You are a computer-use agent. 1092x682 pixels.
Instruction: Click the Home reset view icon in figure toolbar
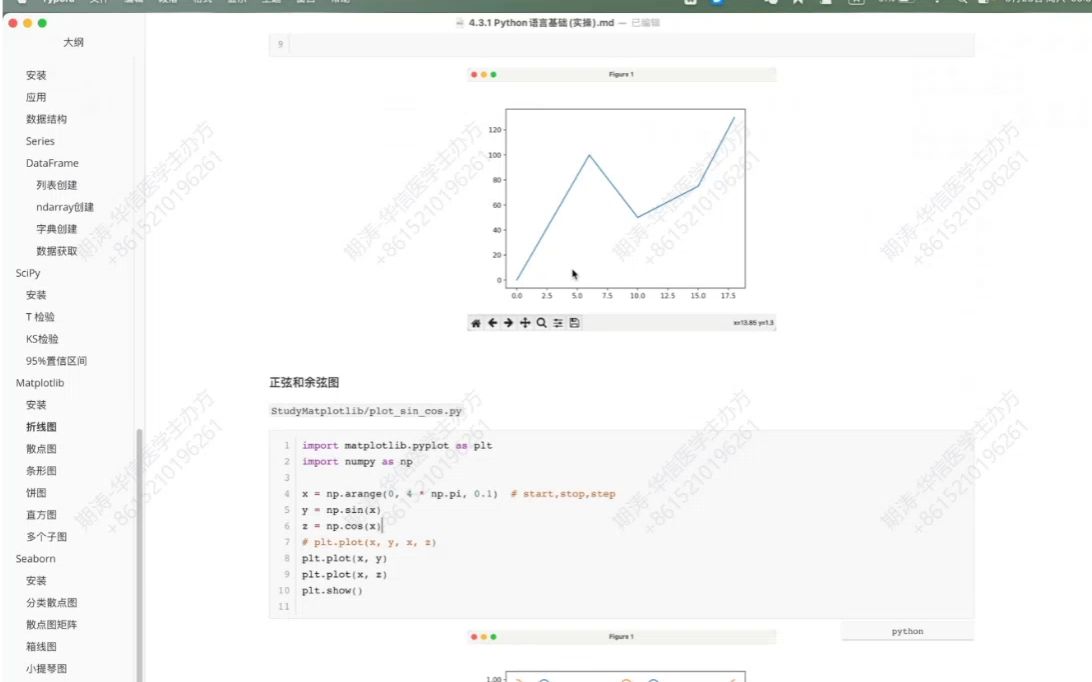pos(475,322)
